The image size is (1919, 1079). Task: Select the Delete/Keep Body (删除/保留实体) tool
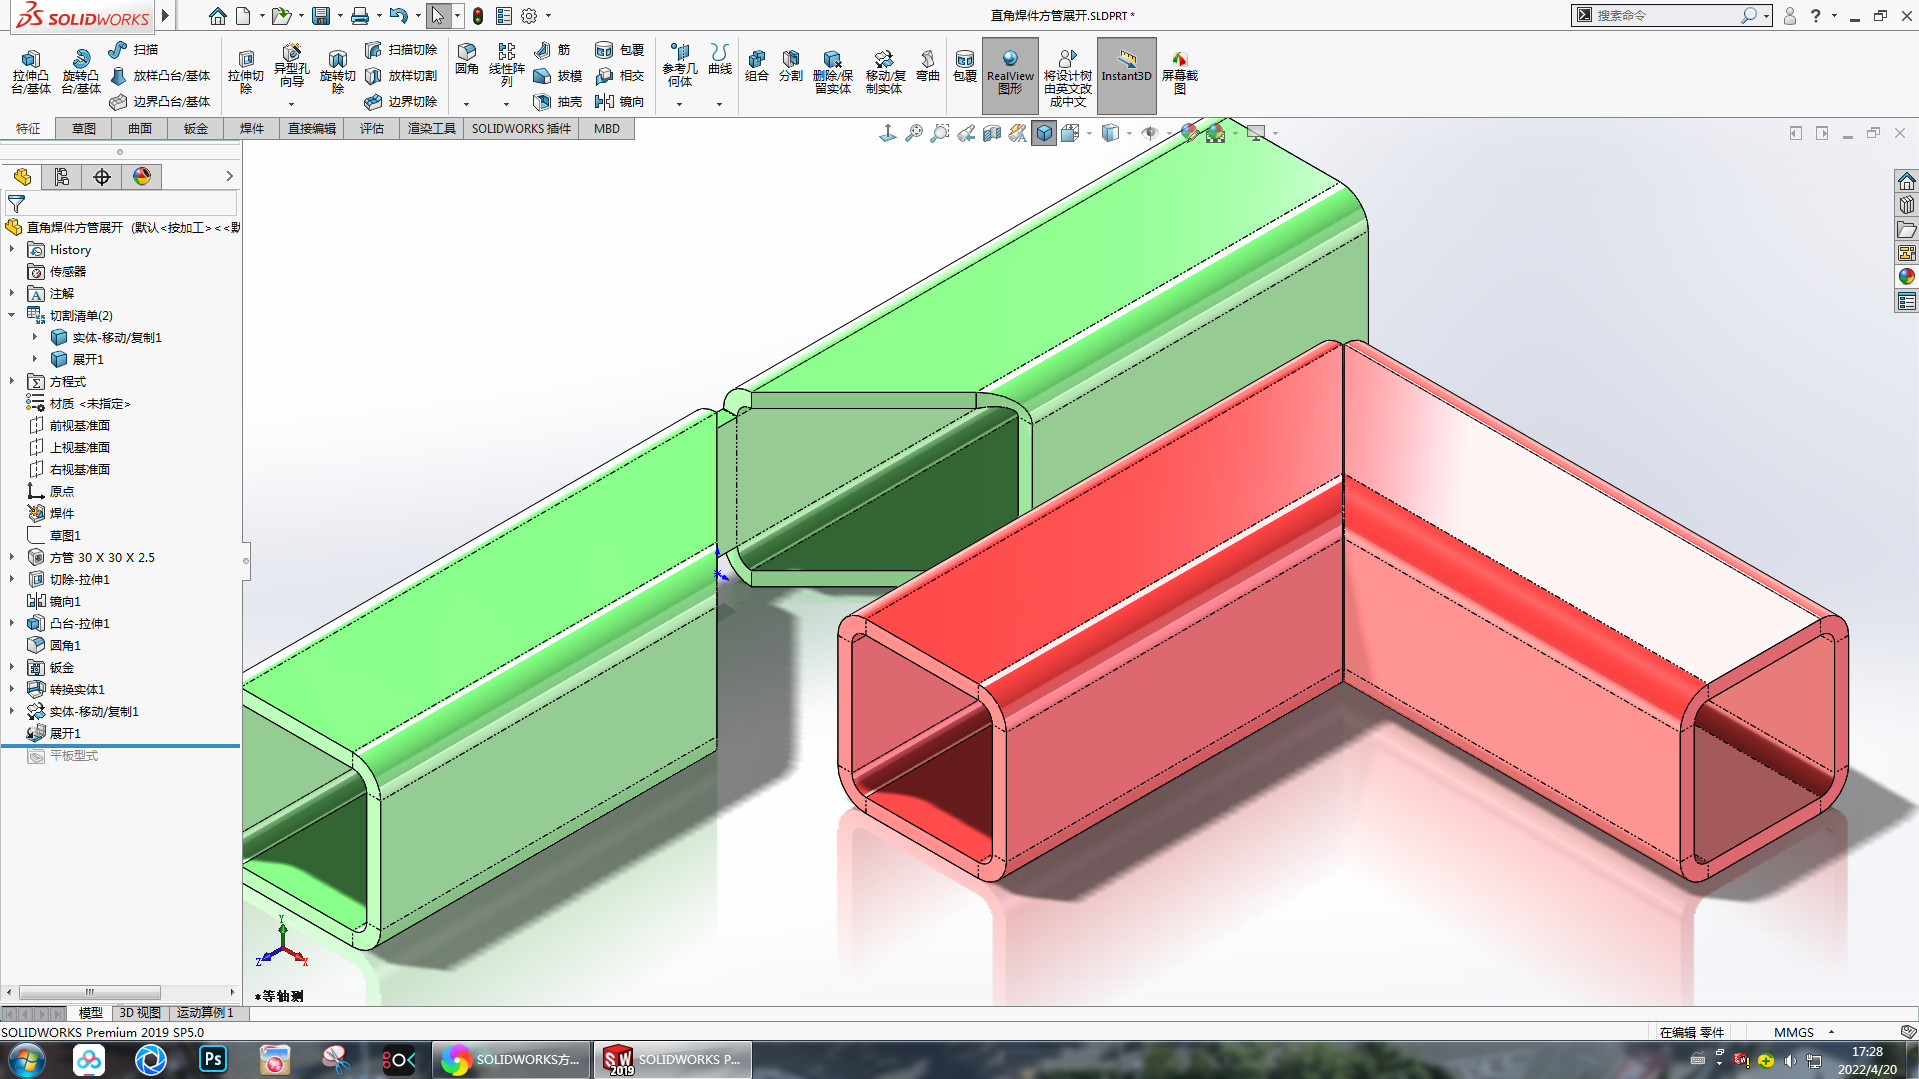coord(832,72)
